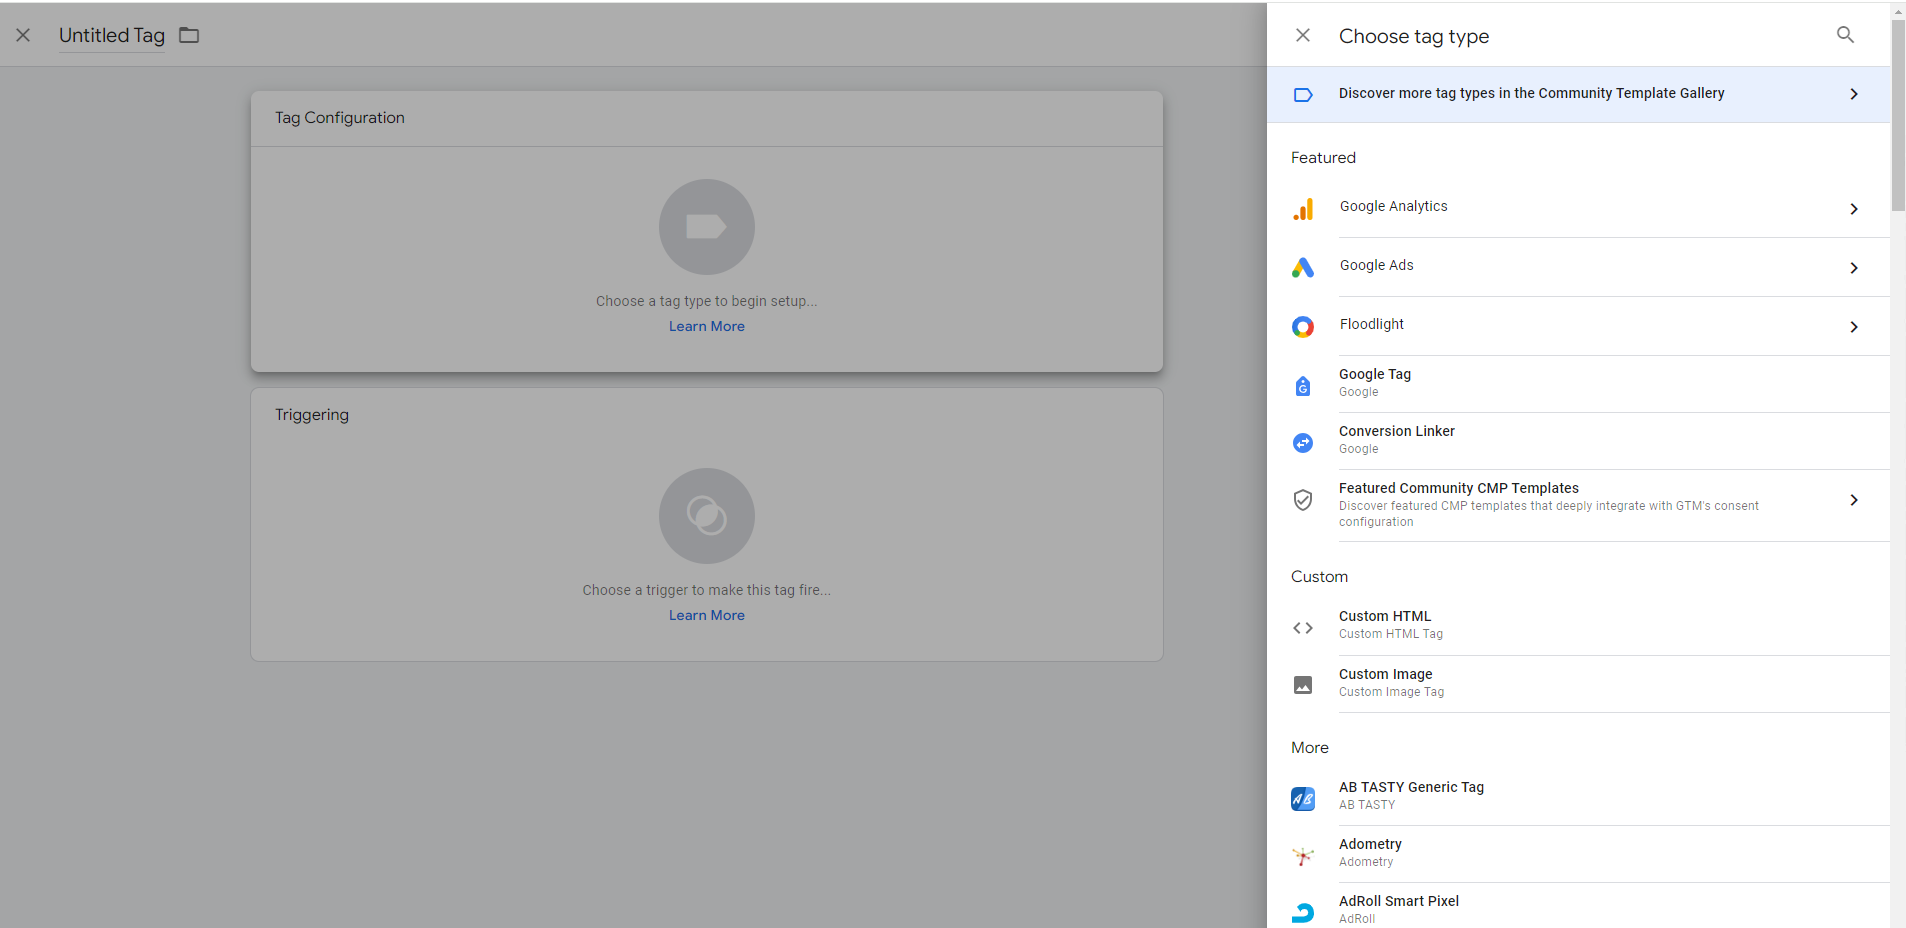Edit the Untitled Tag name field
This screenshot has height=928, width=1906.
click(x=112, y=35)
